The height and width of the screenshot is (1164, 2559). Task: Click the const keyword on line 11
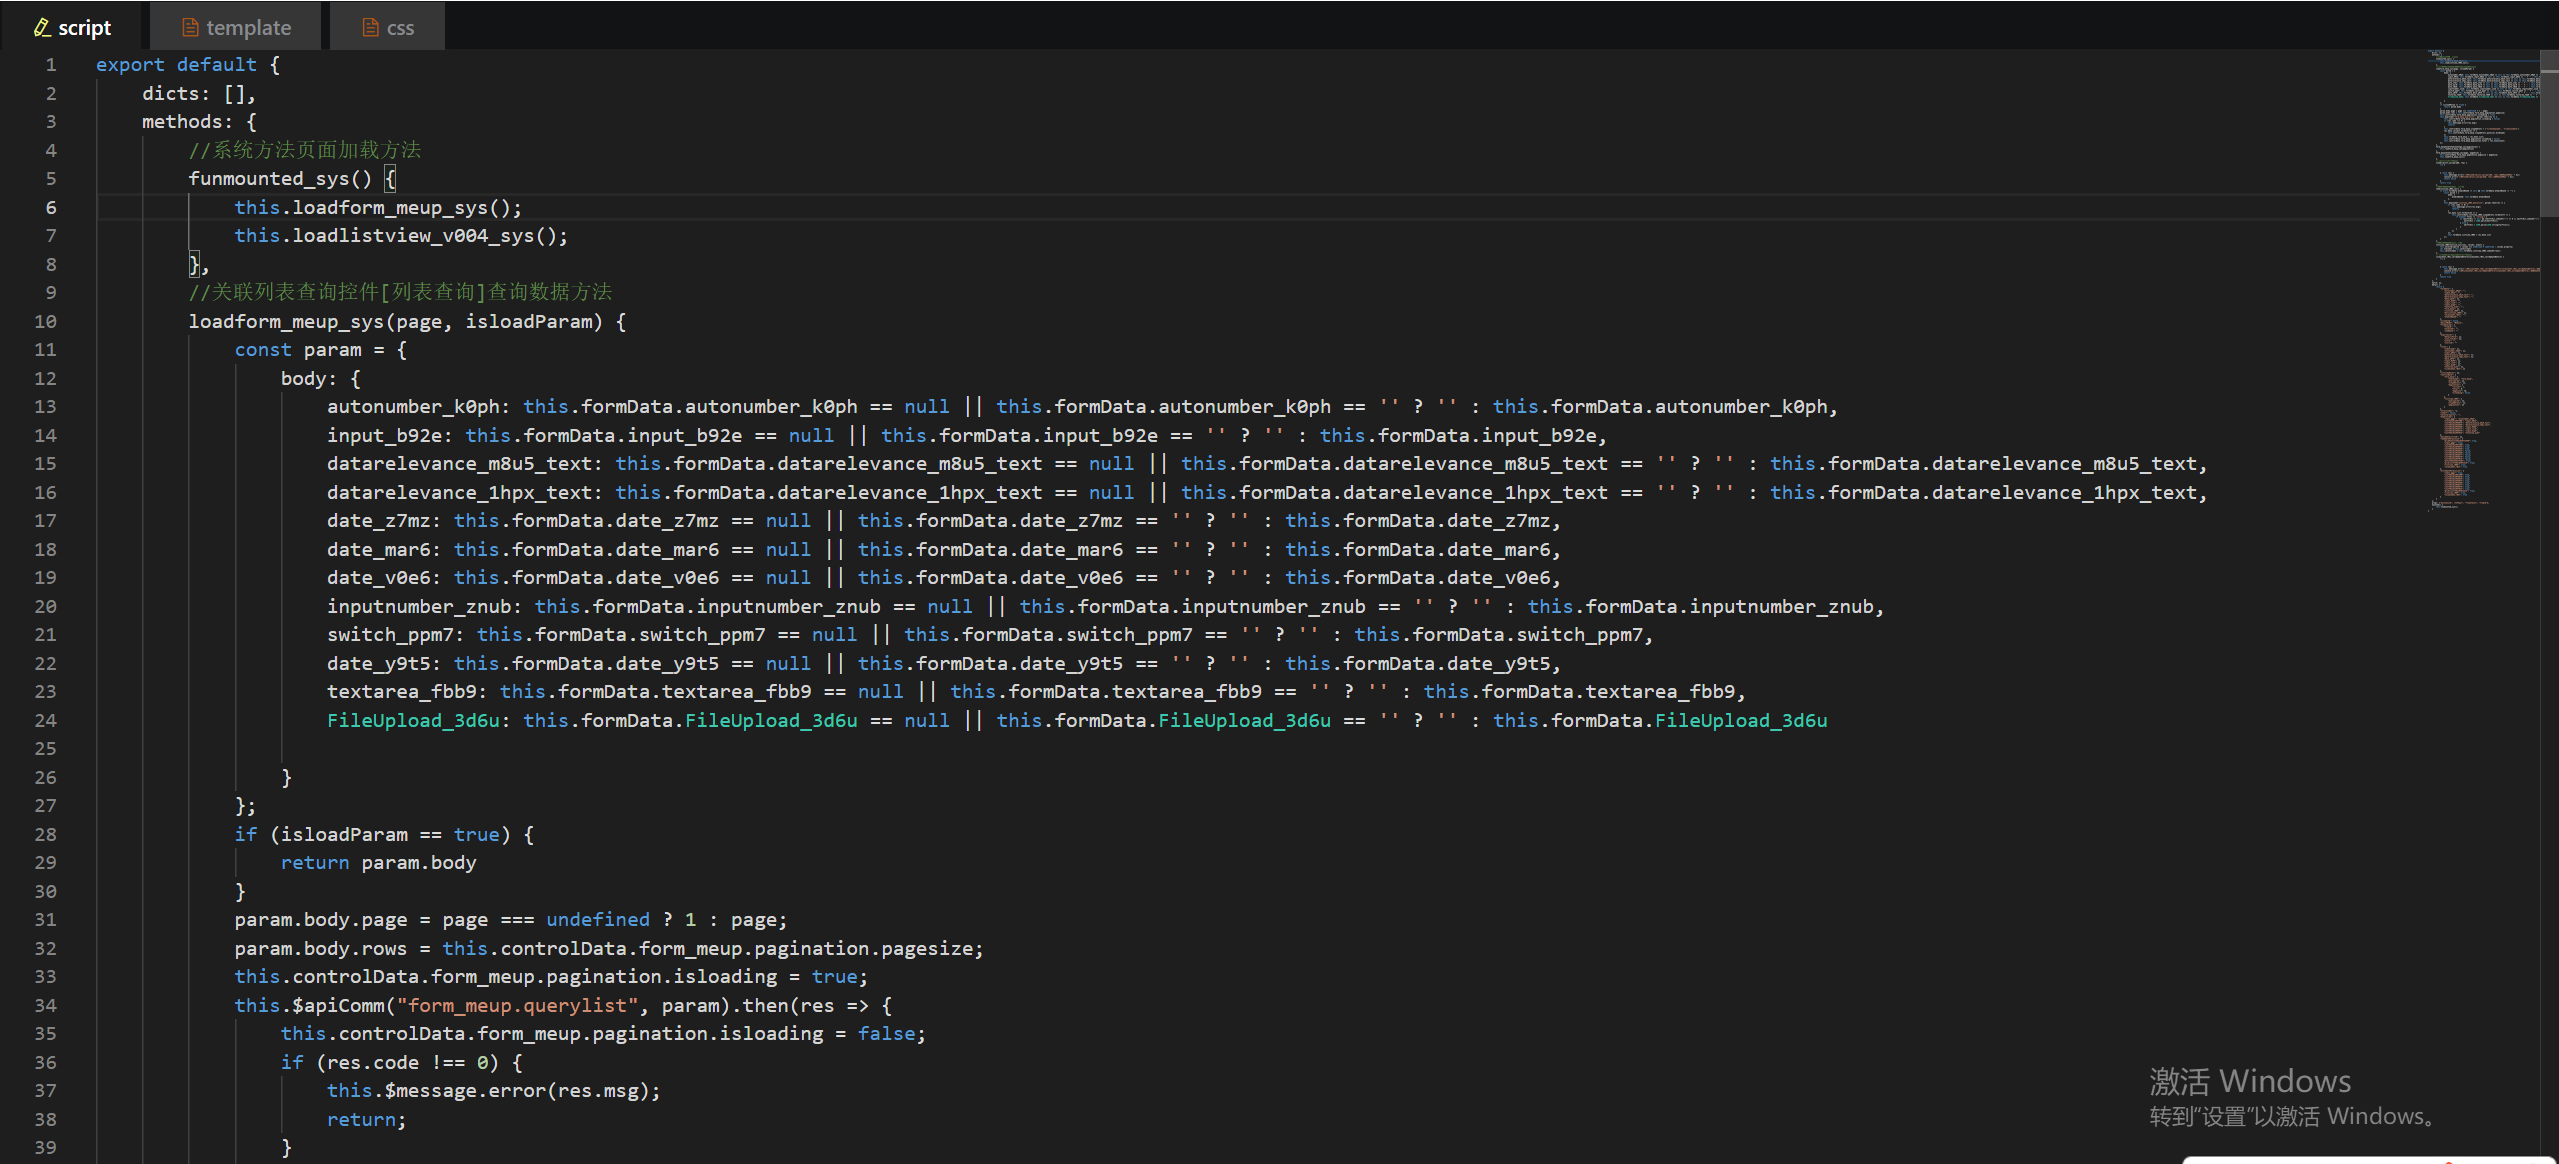[263, 350]
